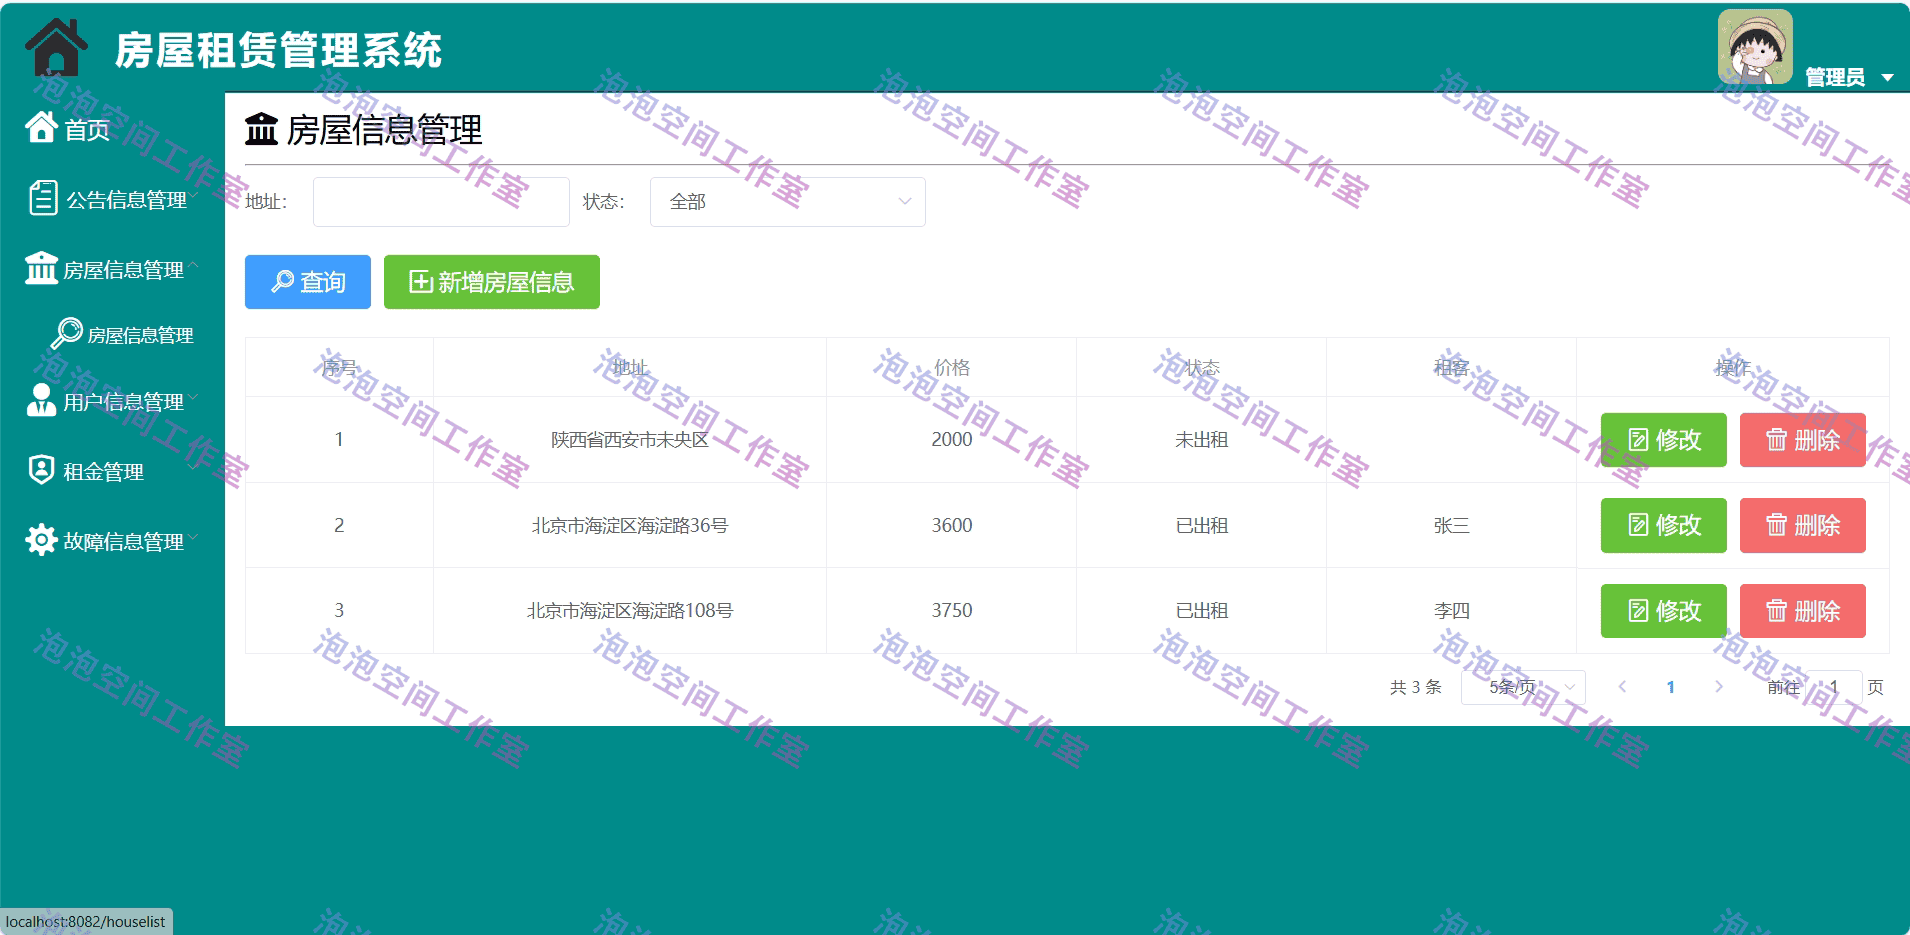Collapse the 房屋信息管理 menu
This screenshot has width=1910, height=935.
coord(112,269)
